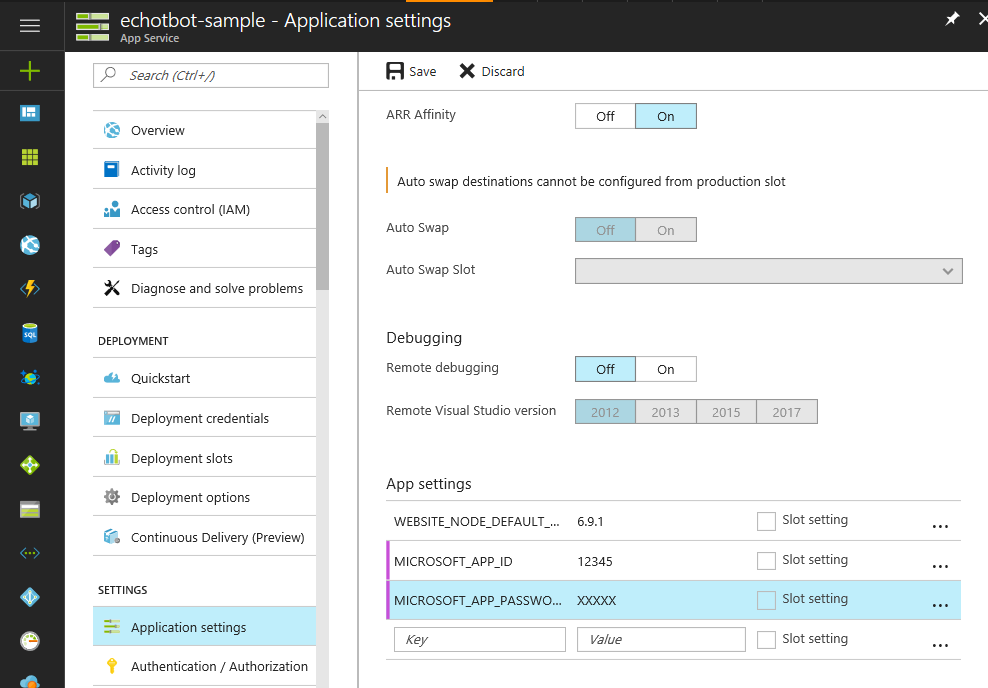Viewport: 988px width, 688px height.
Task: Click the new app setting Value field
Action: (661, 639)
